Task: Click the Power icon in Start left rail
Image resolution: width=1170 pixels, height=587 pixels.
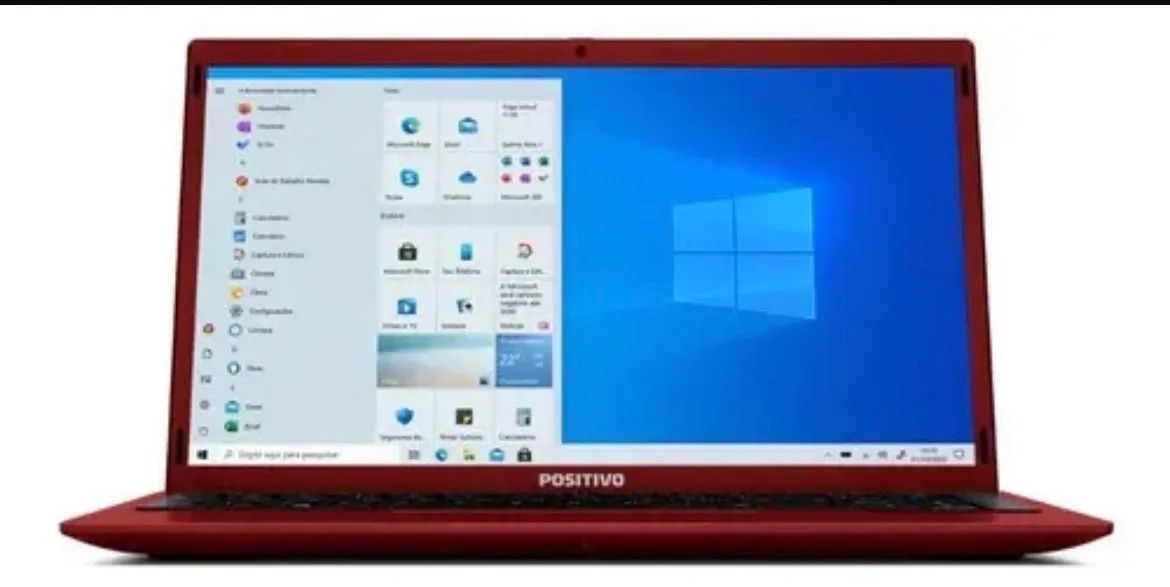Action: coord(204,430)
